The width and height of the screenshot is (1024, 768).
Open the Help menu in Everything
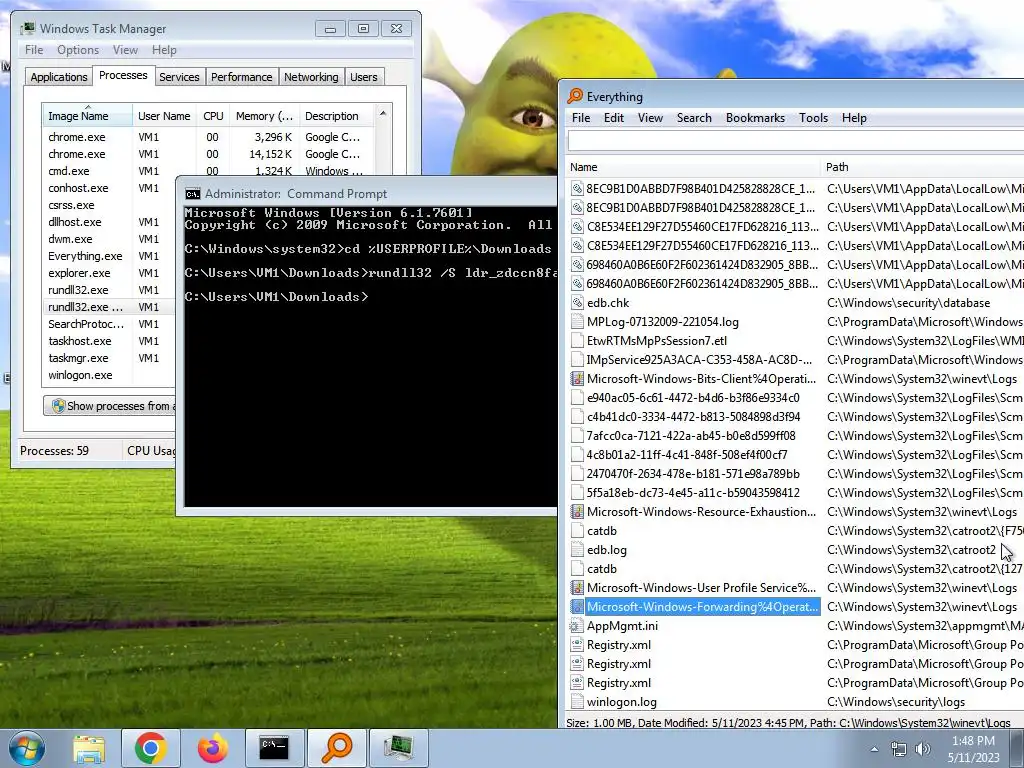(x=854, y=118)
